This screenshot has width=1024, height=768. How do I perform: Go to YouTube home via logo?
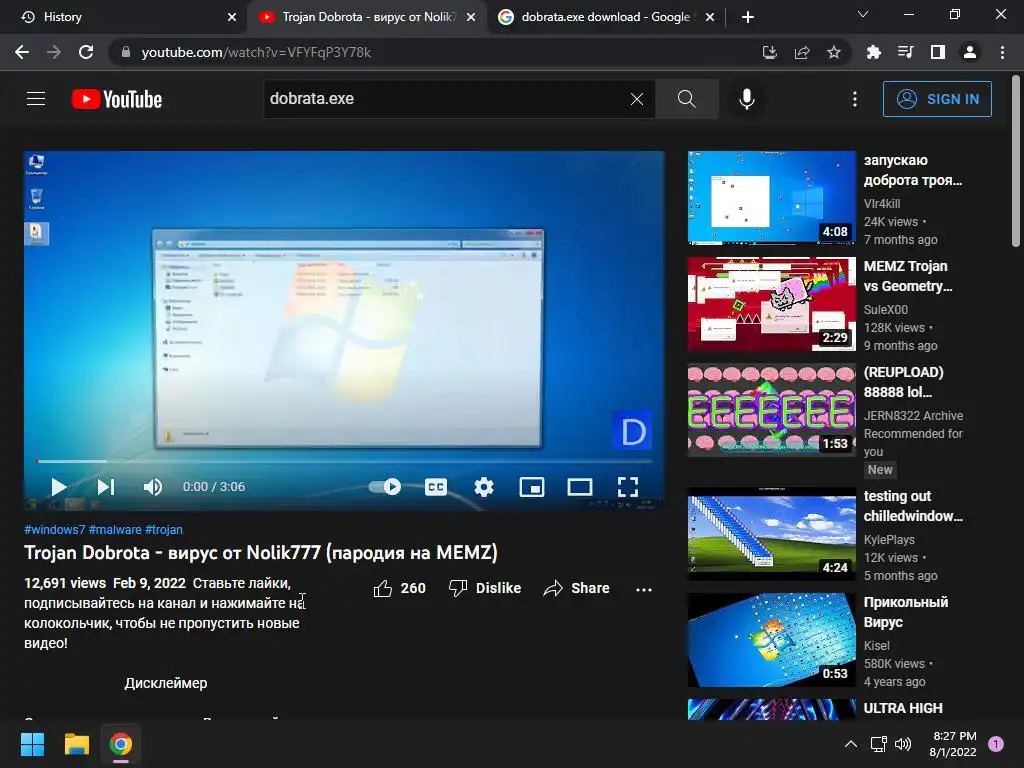point(117,99)
